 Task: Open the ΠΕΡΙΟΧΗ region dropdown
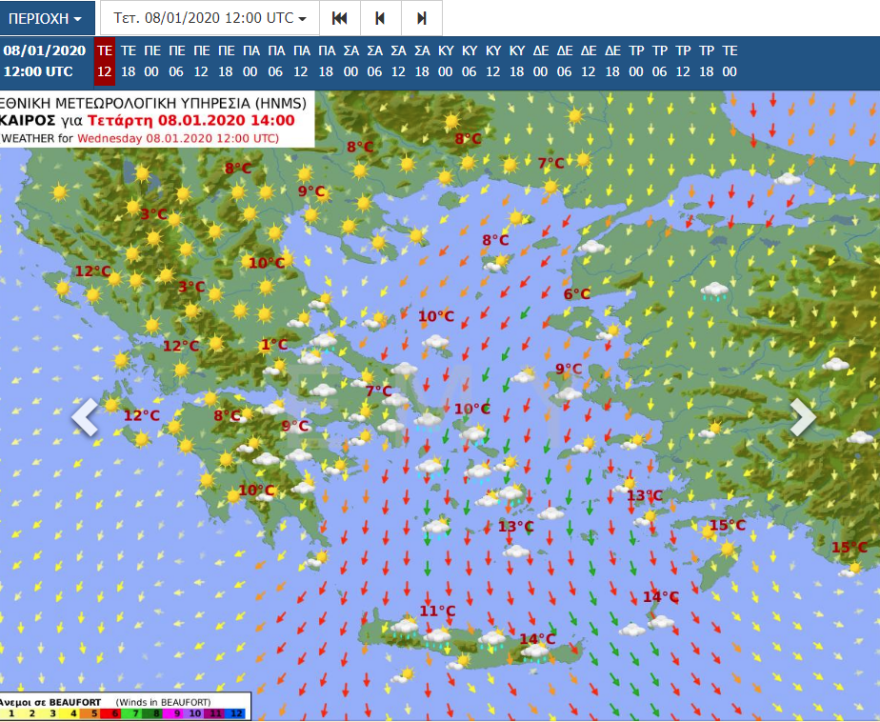pos(46,18)
